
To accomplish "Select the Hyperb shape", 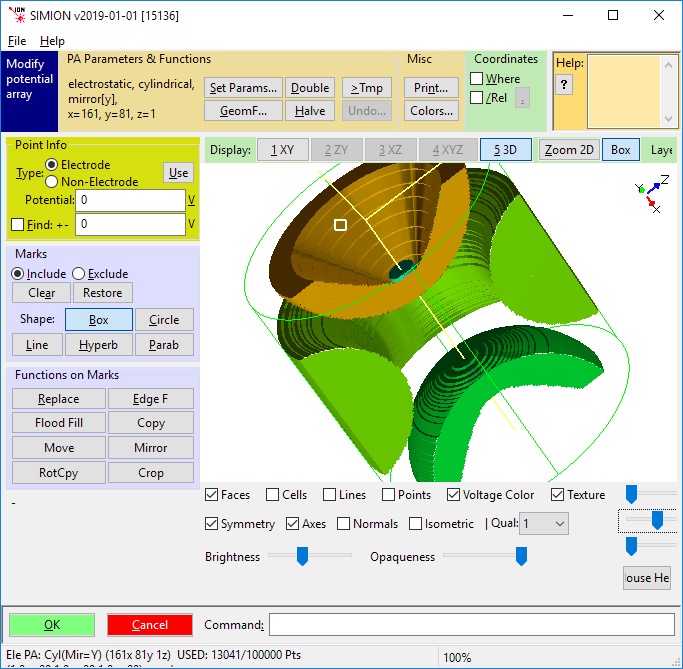I will (x=98, y=345).
